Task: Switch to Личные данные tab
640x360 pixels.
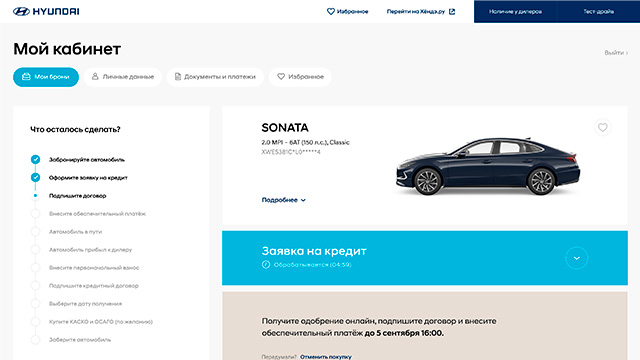Action: point(123,77)
